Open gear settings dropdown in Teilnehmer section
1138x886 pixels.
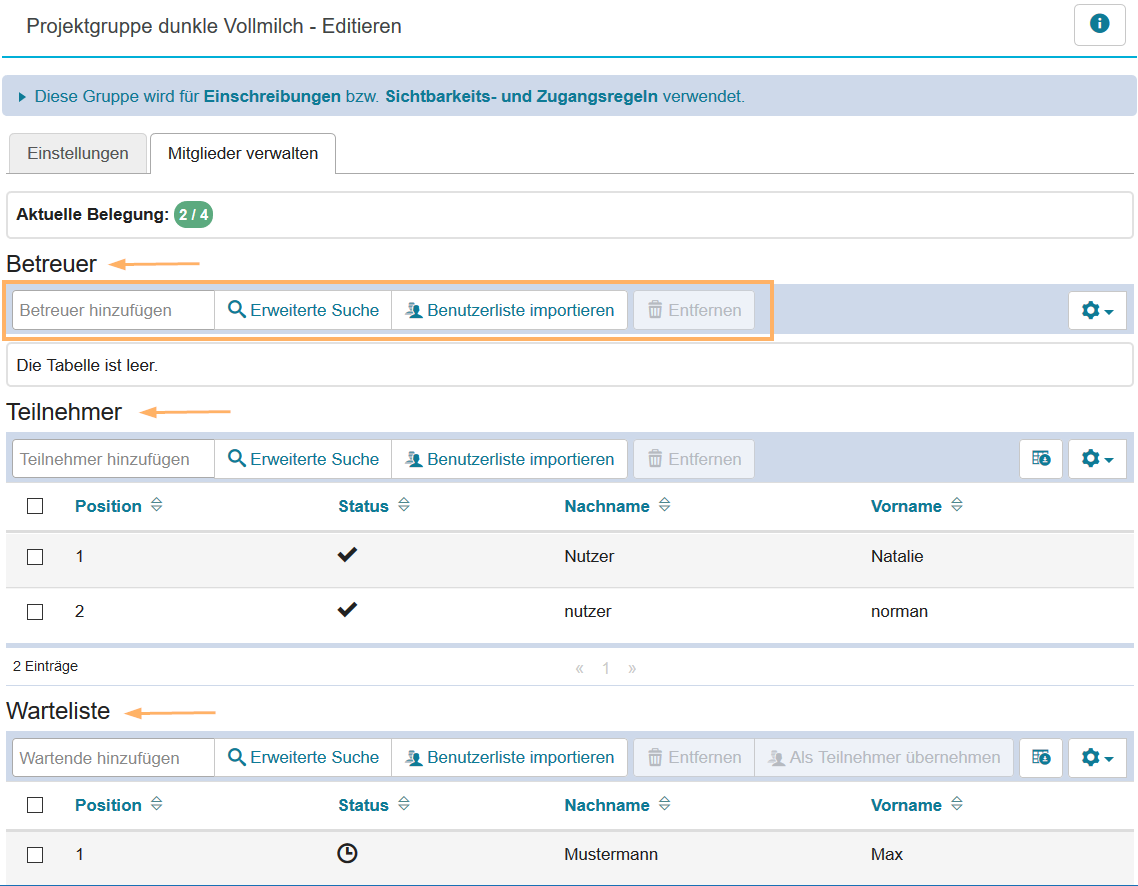click(1097, 459)
